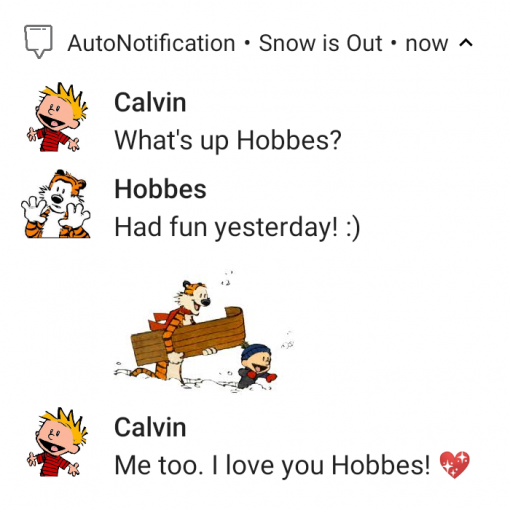This screenshot has width=510, height=510.
Task: Click the sparkling heart emoji
Action: (454, 465)
